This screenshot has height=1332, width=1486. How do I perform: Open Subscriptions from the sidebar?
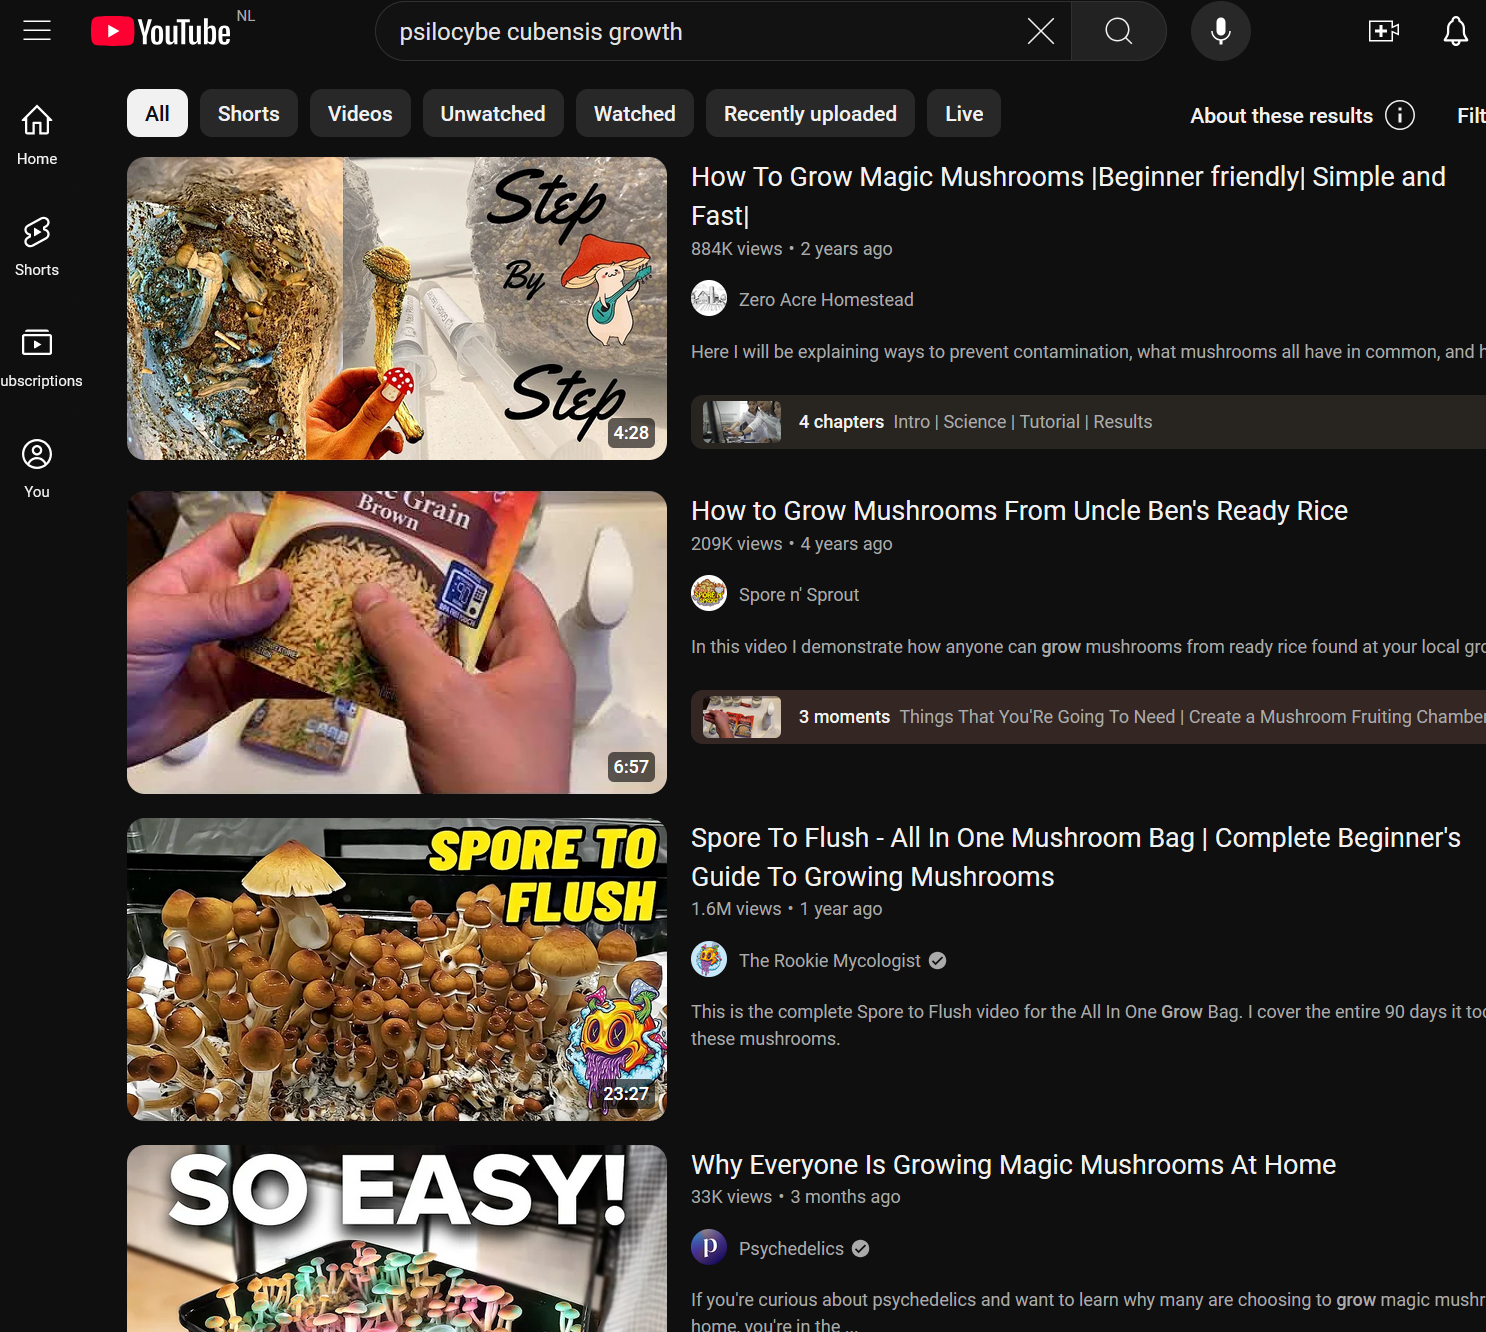point(37,357)
